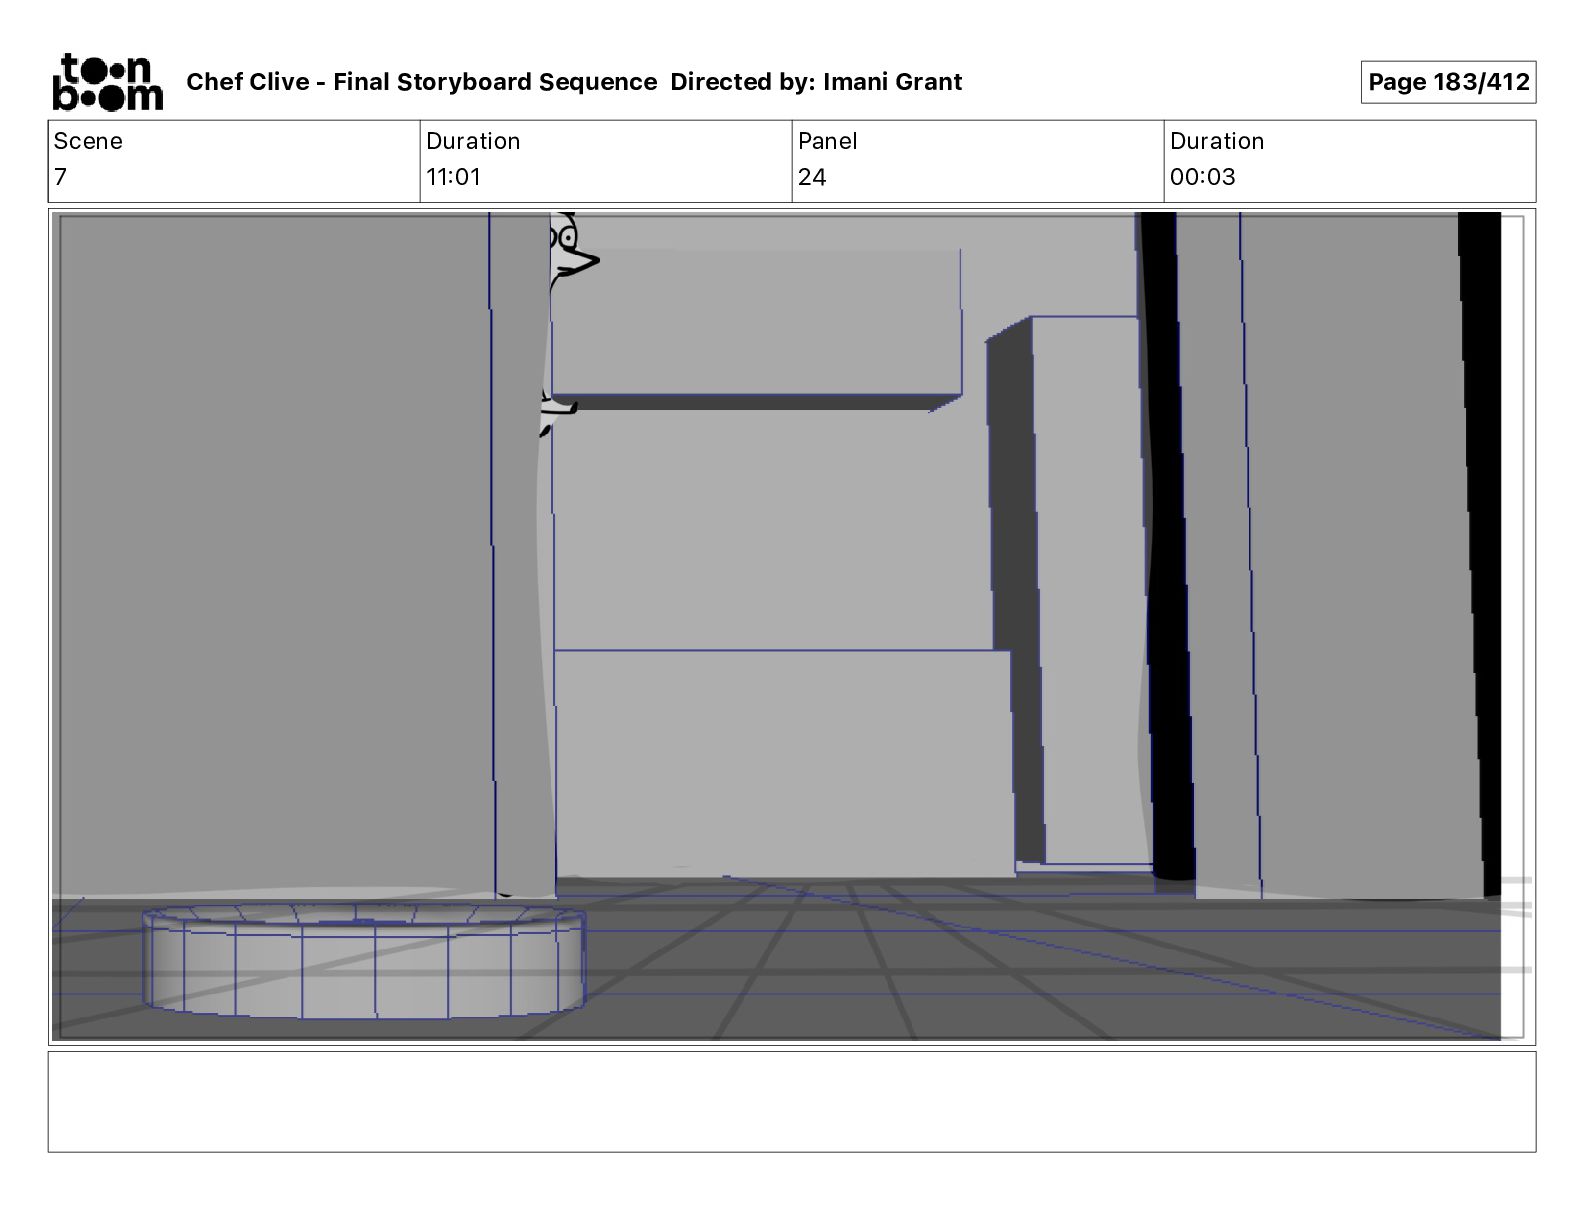Image resolution: width=1584 pixels, height=1224 pixels.
Task: Click the round wireframe tub on floor
Action: point(364,961)
